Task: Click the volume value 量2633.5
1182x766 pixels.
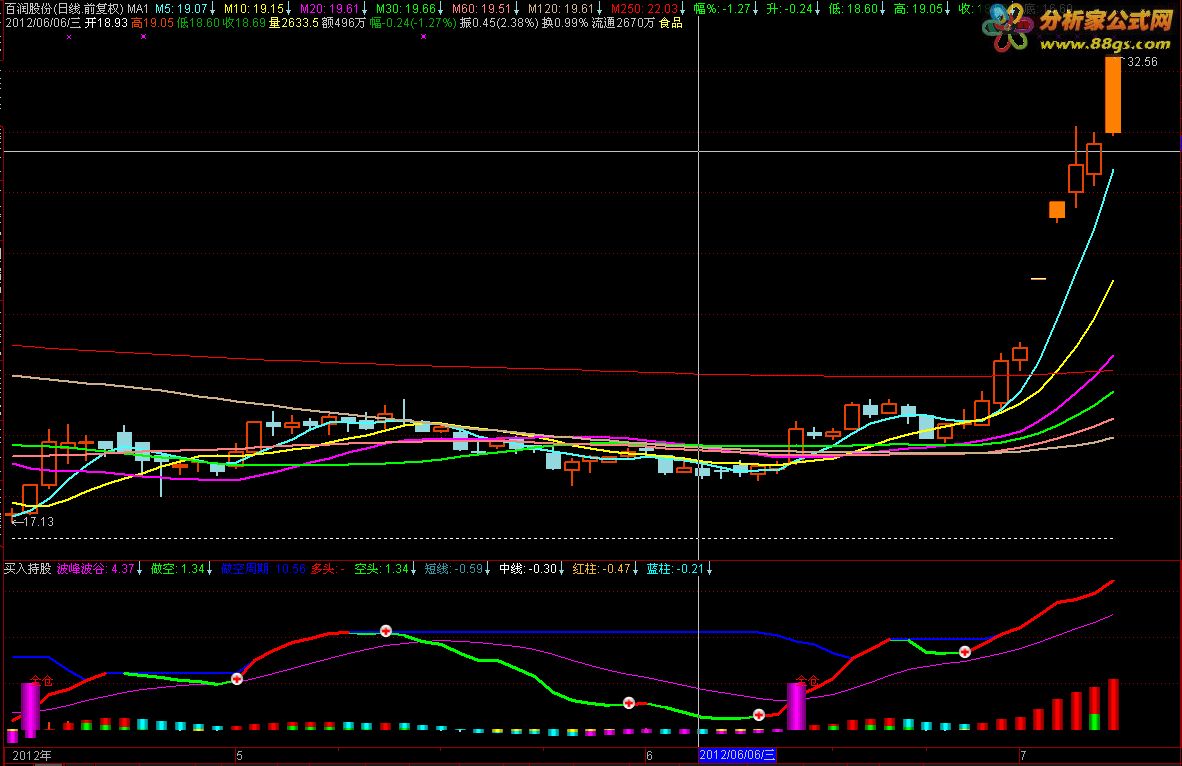Action: 293,23
